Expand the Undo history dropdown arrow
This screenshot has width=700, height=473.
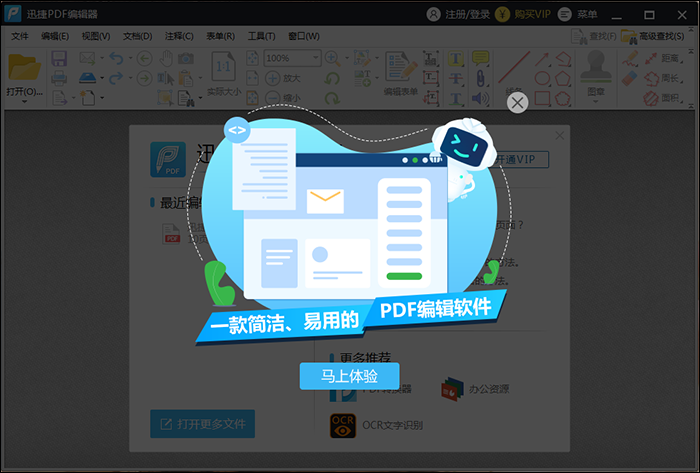tap(130, 58)
